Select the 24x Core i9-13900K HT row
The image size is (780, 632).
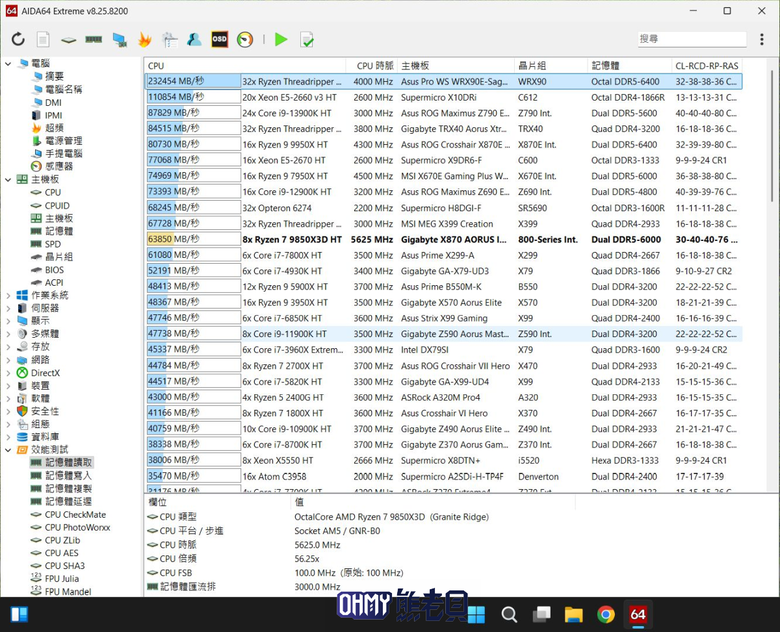444,113
